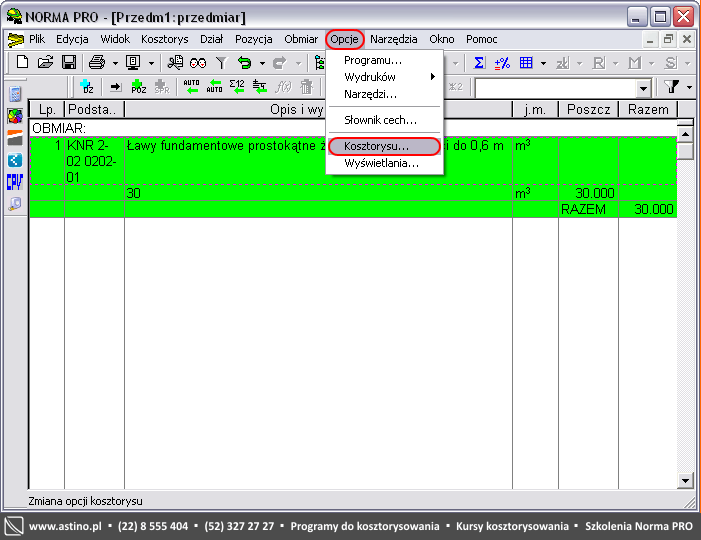Viewport: 701px width, 540px height.
Task: Open the Wydruków submenu
Action: (x=384, y=77)
